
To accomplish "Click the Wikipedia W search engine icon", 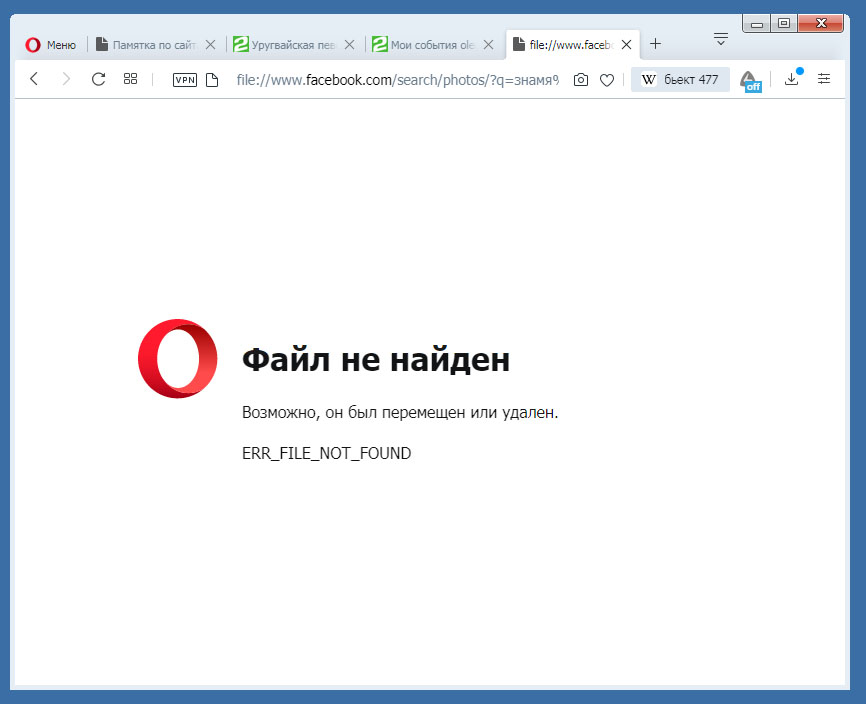I will pos(648,80).
